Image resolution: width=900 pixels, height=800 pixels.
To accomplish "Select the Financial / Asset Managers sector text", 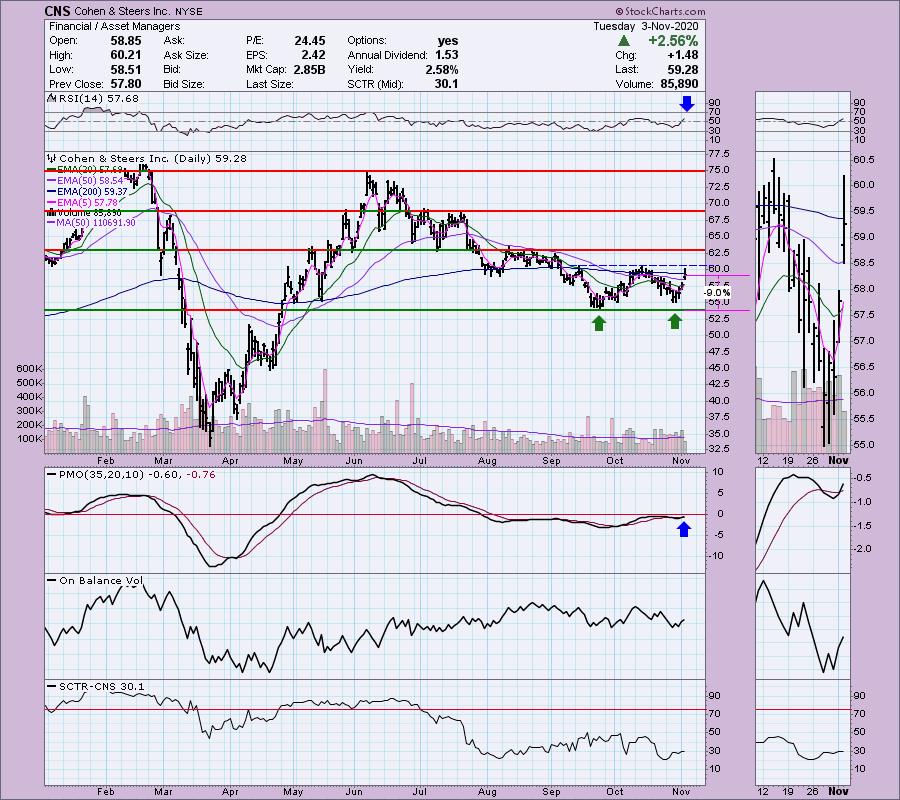I will [114, 26].
